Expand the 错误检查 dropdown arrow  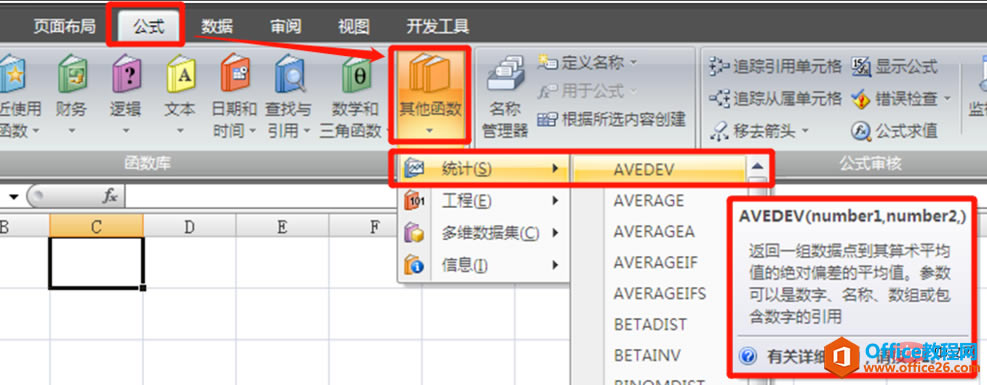(x=947, y=99)
